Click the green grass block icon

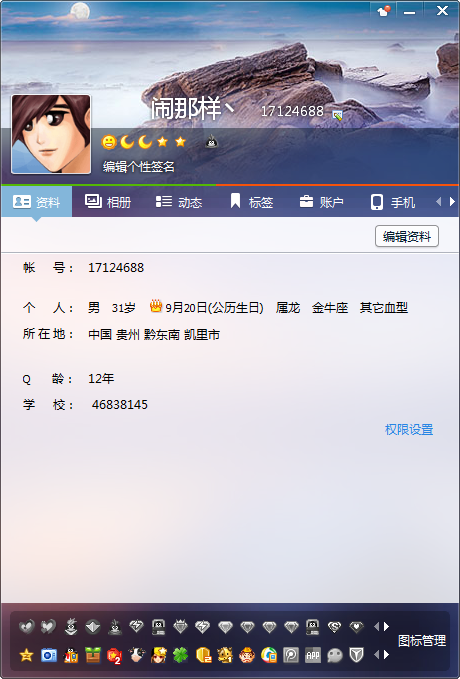point(93,655)
